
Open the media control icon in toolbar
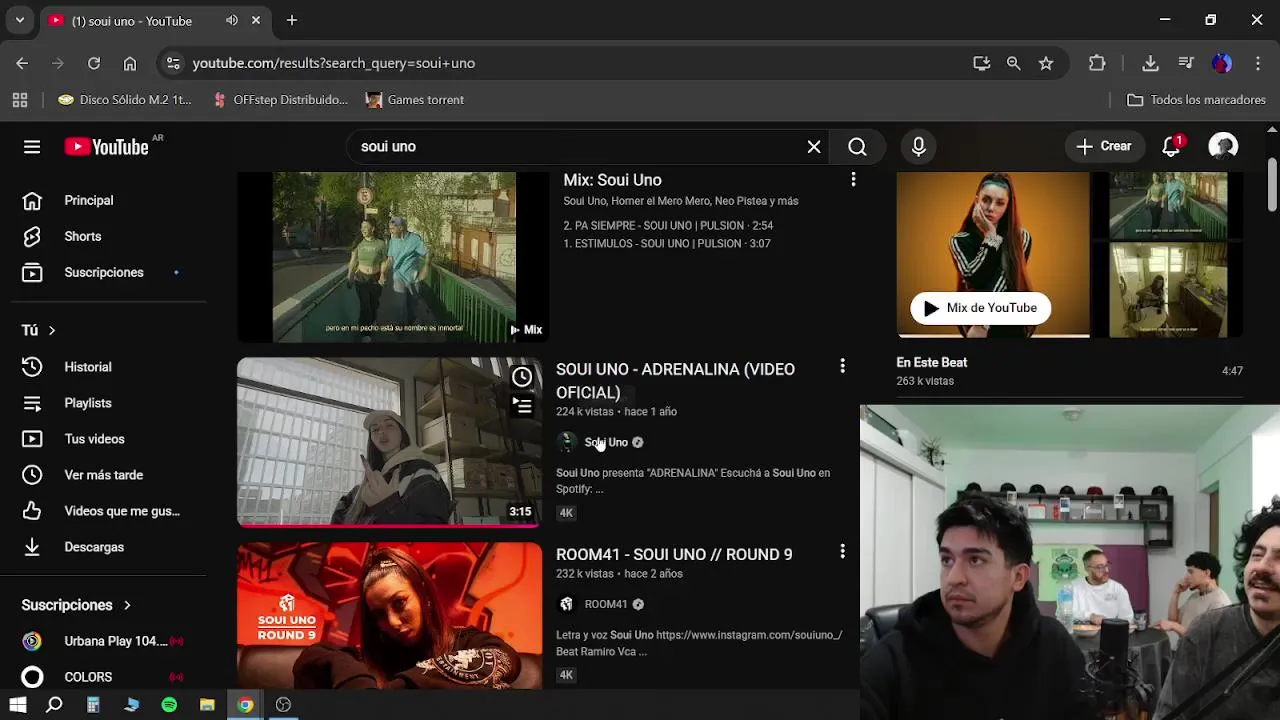[1186, 63]
